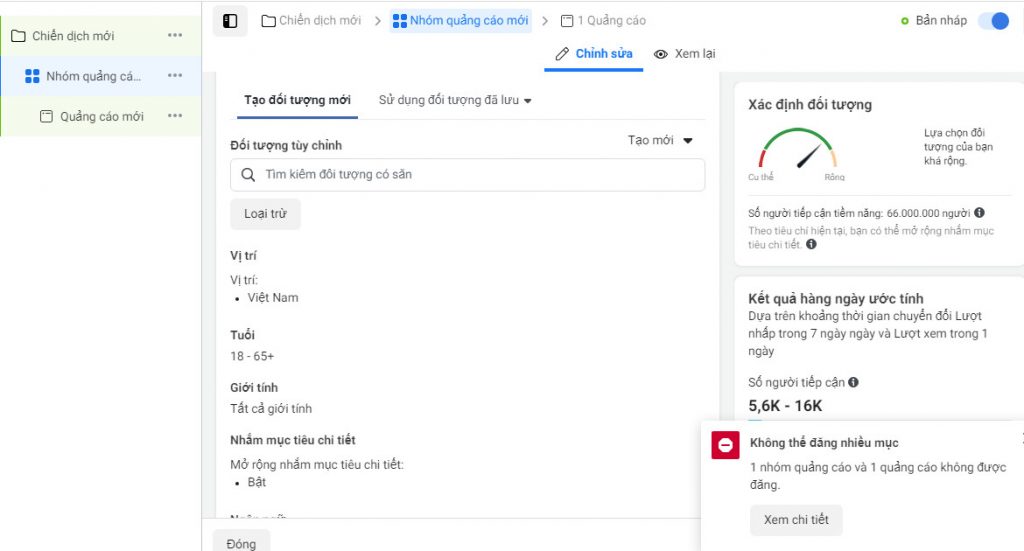Click the Đóng button

point(241,543)
